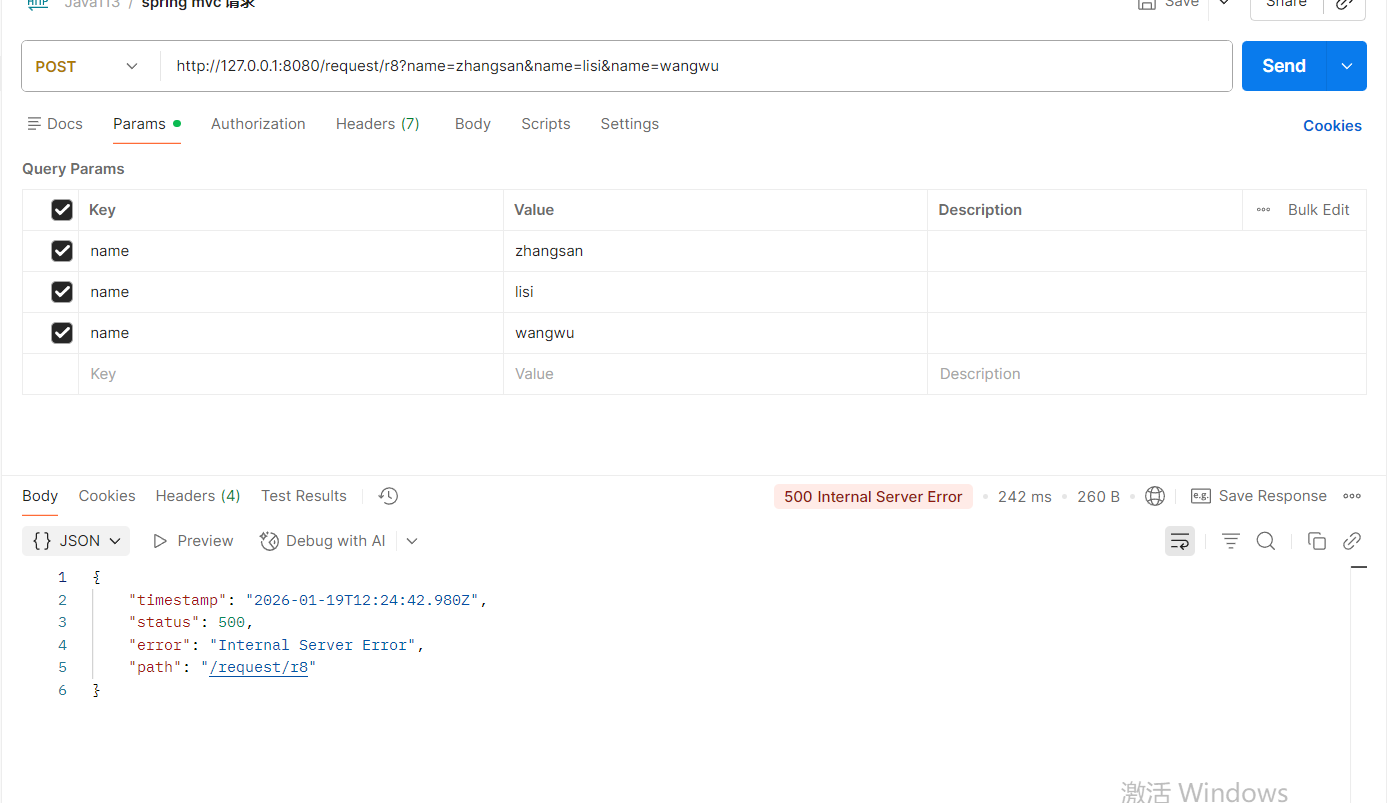Uncheck the wangwu param row checkbox

tap(62, 333)
